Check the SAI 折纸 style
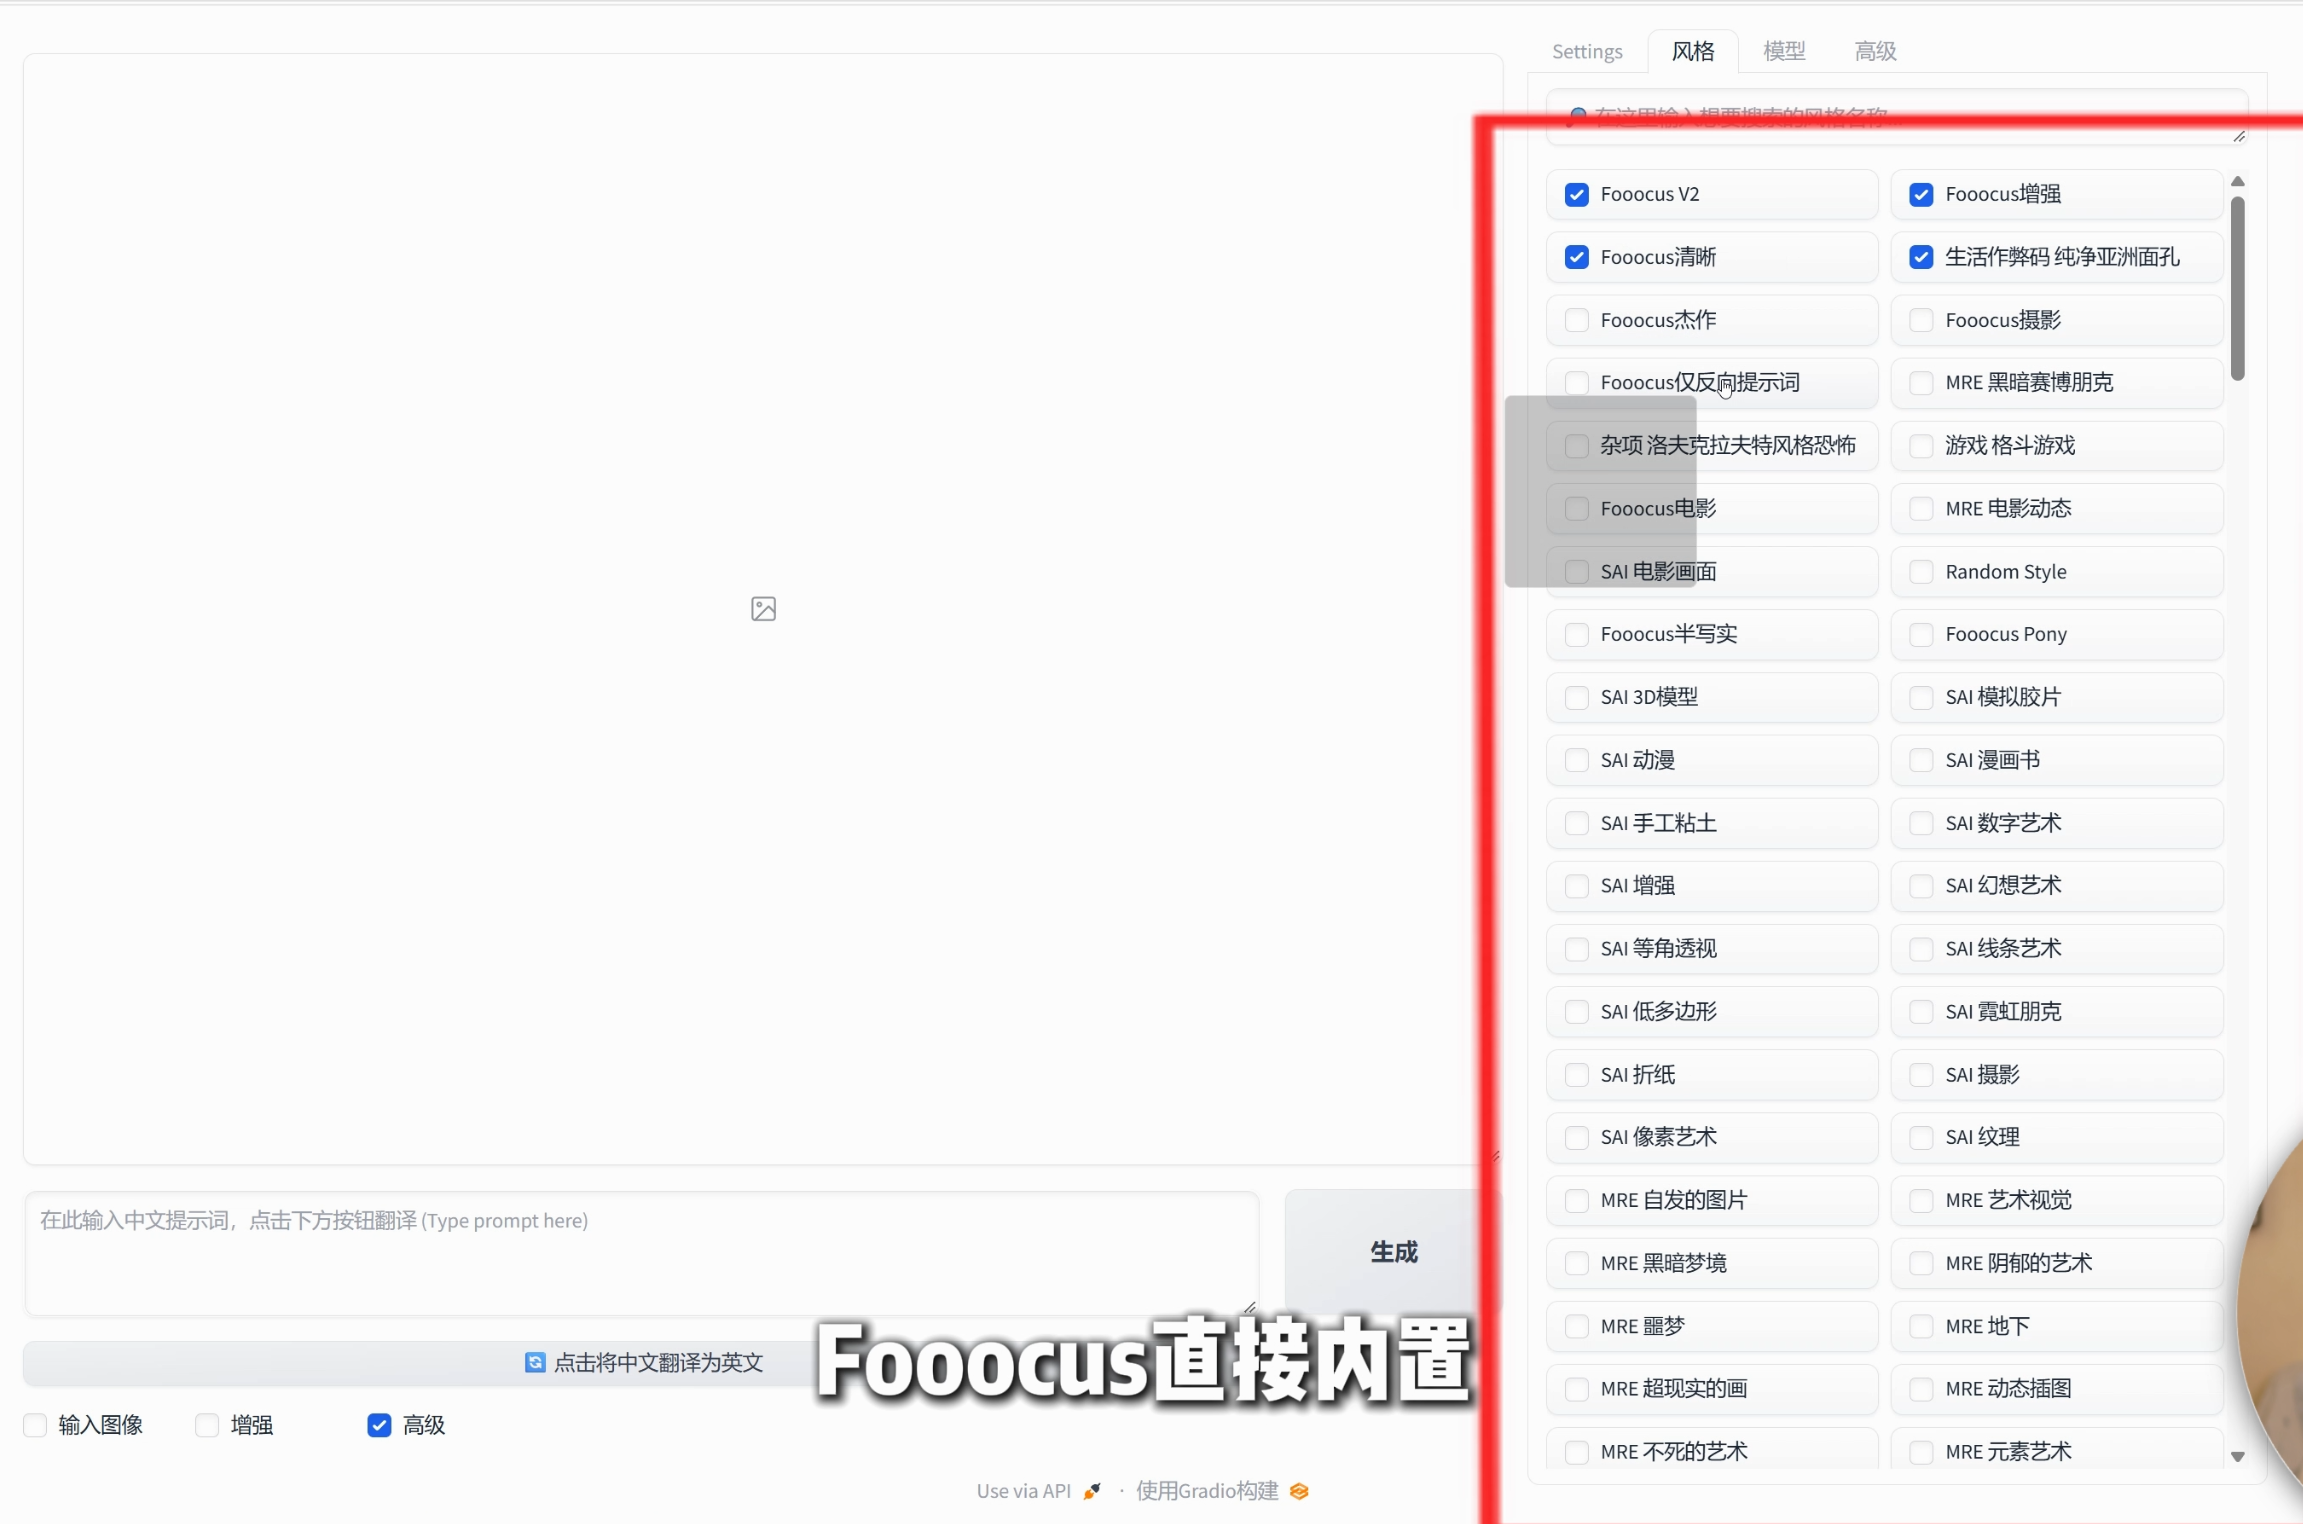Viewport: 2303px width, 1524px height. 1577,1075
